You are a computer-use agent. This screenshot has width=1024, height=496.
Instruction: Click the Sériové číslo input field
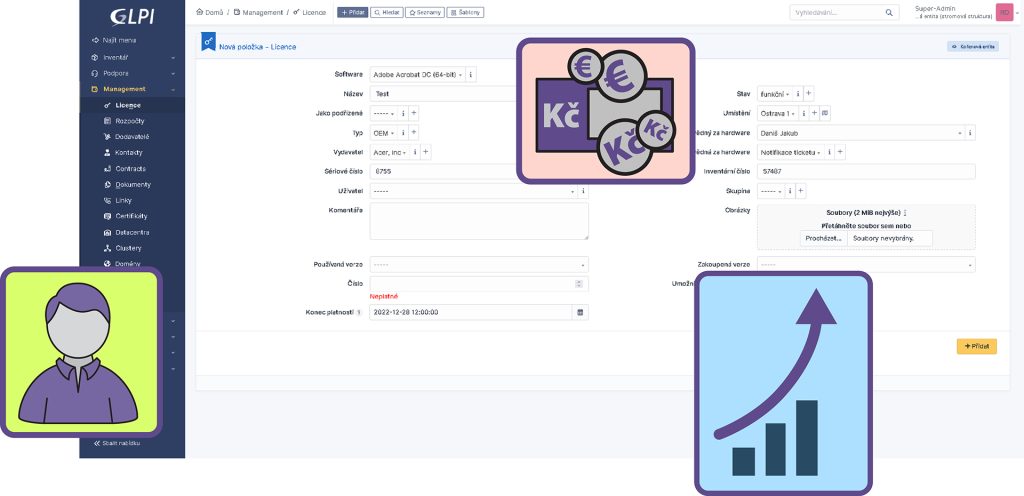point(440,171)
